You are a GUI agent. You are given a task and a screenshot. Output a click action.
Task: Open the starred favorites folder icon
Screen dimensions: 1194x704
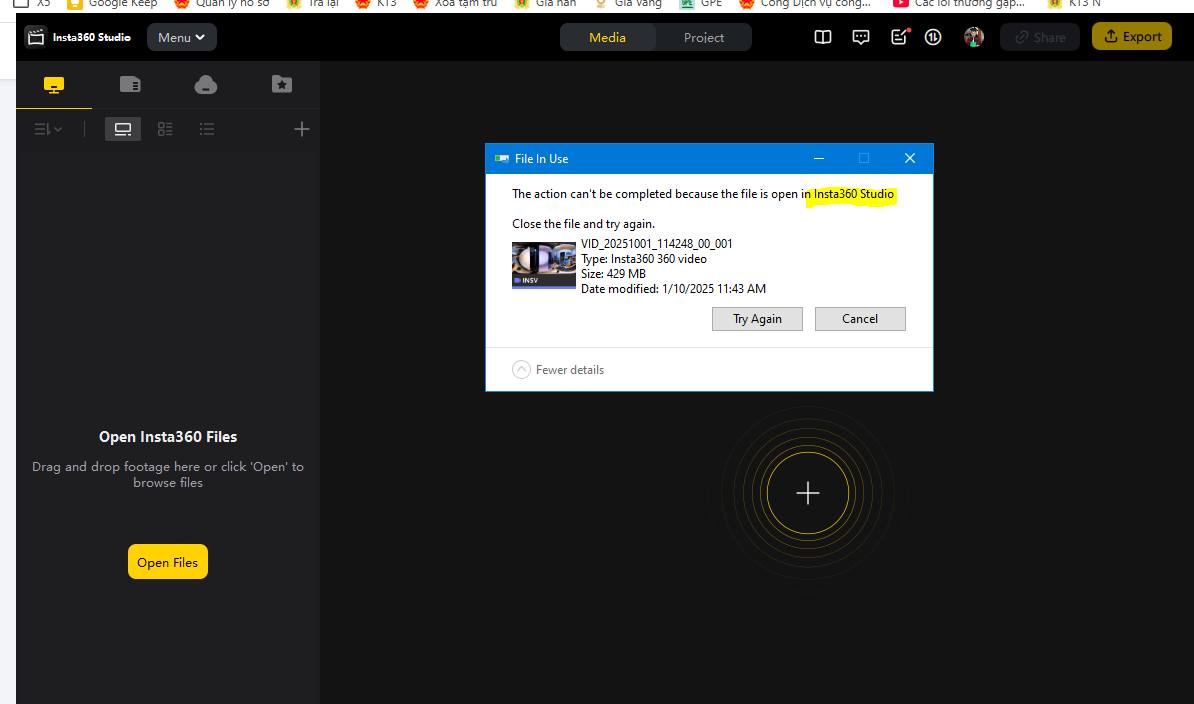tap(282, 84)
